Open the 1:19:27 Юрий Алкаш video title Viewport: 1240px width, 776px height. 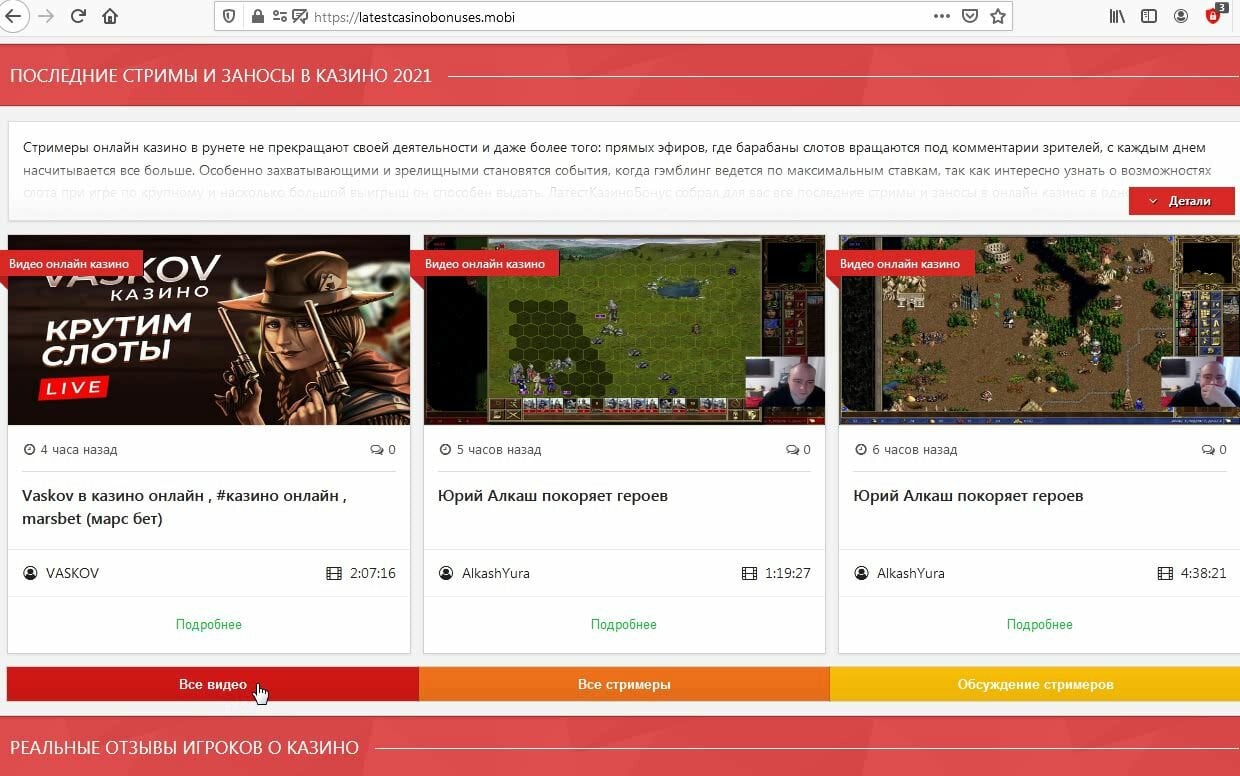click(553, 496)
